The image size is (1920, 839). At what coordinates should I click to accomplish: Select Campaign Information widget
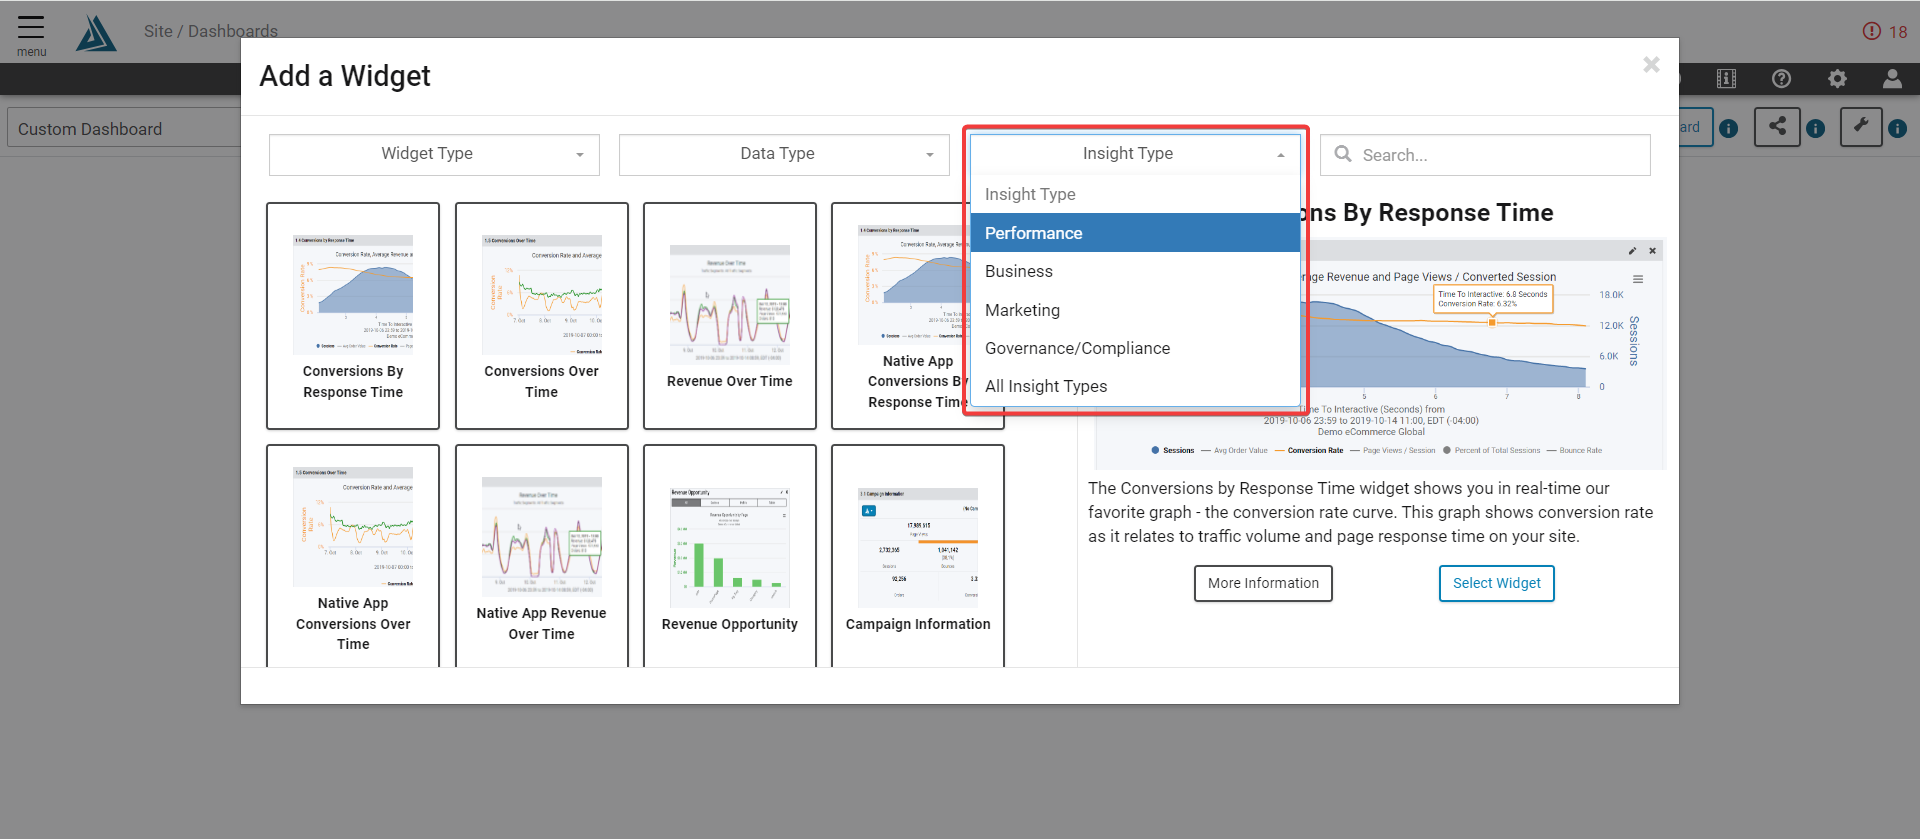918,556
